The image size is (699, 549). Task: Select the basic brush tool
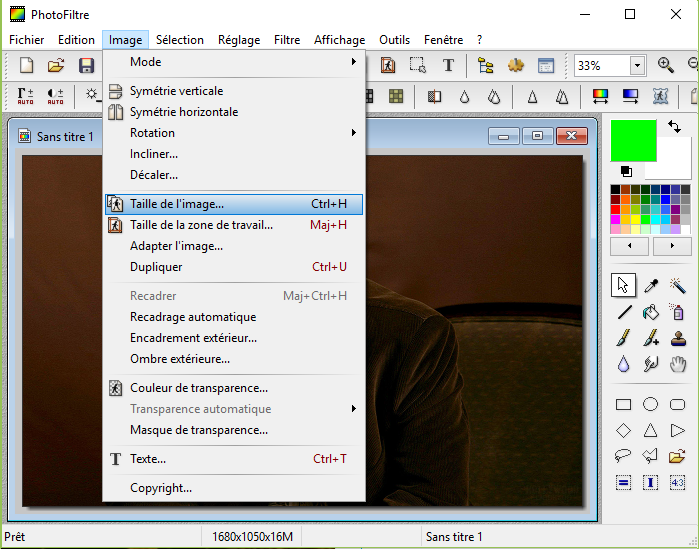(624, 338)
